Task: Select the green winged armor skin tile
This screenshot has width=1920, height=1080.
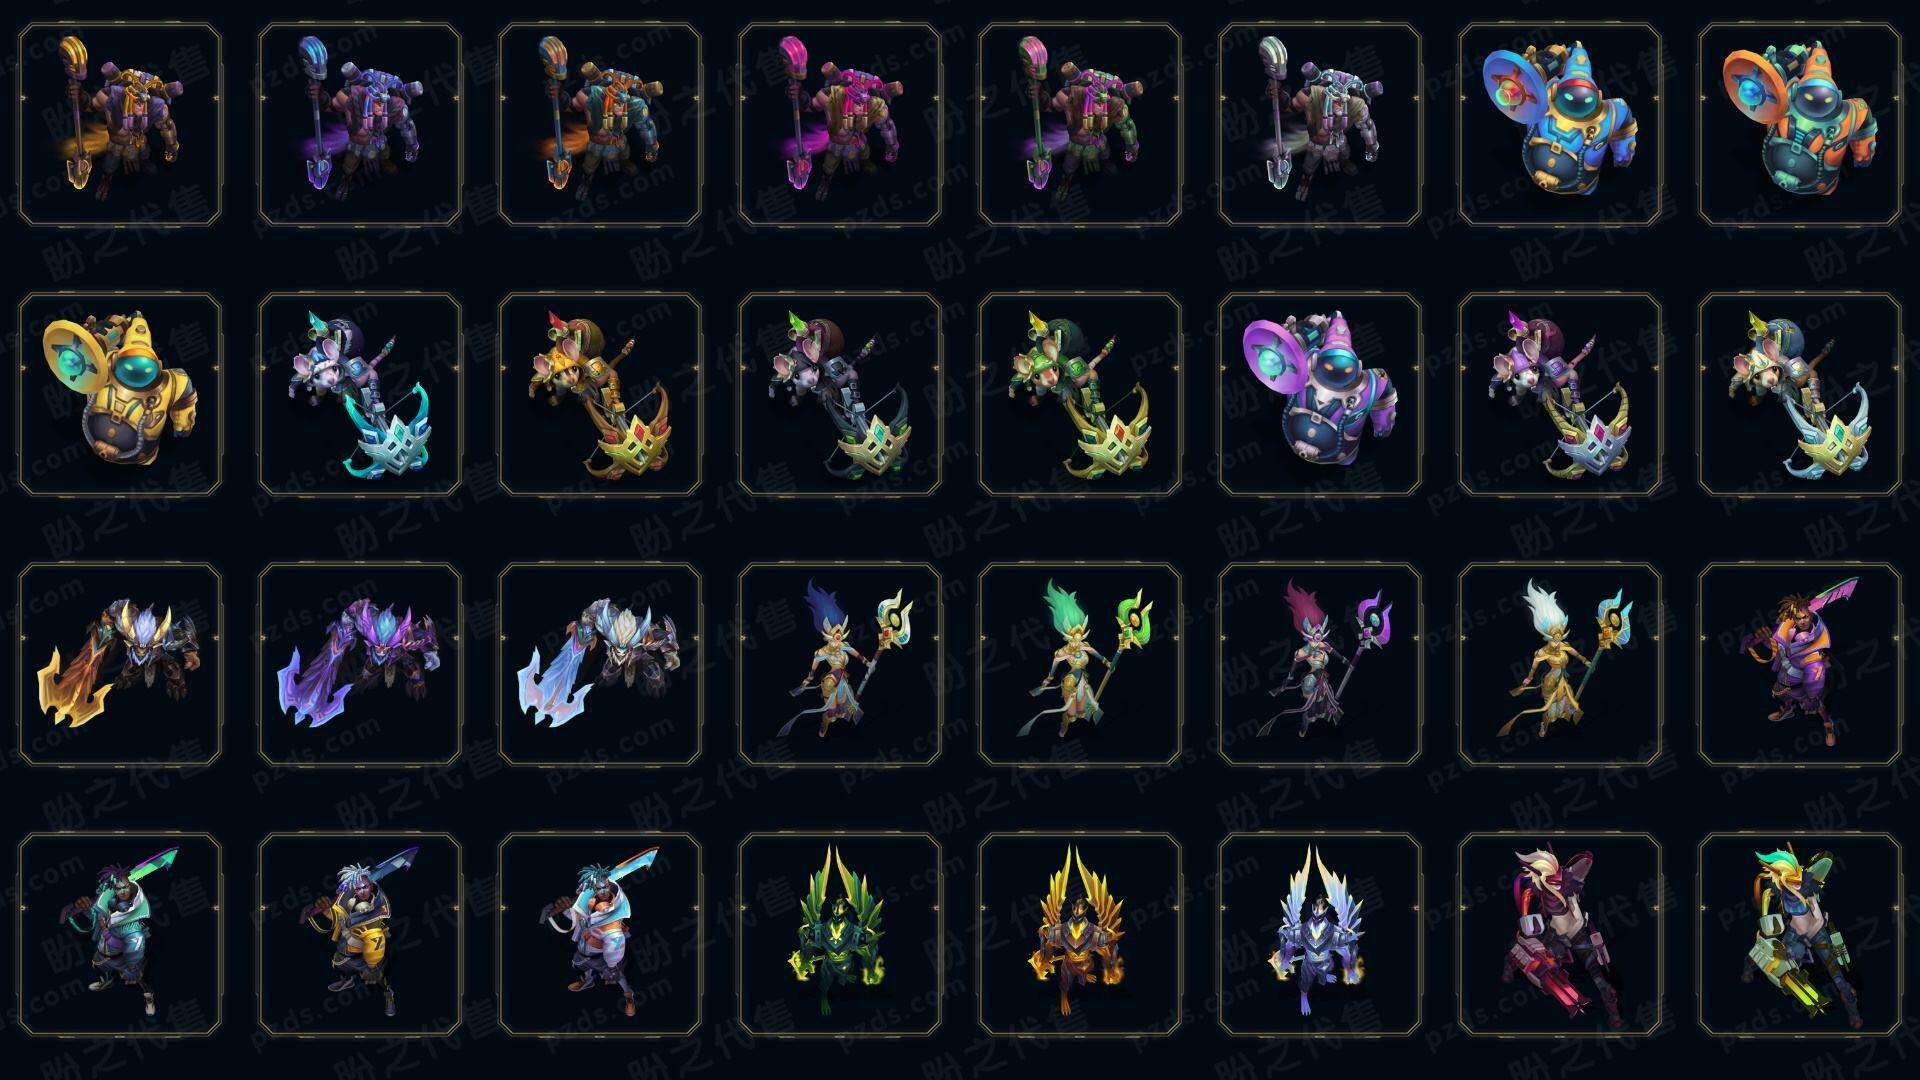Action: click(840, 934)
